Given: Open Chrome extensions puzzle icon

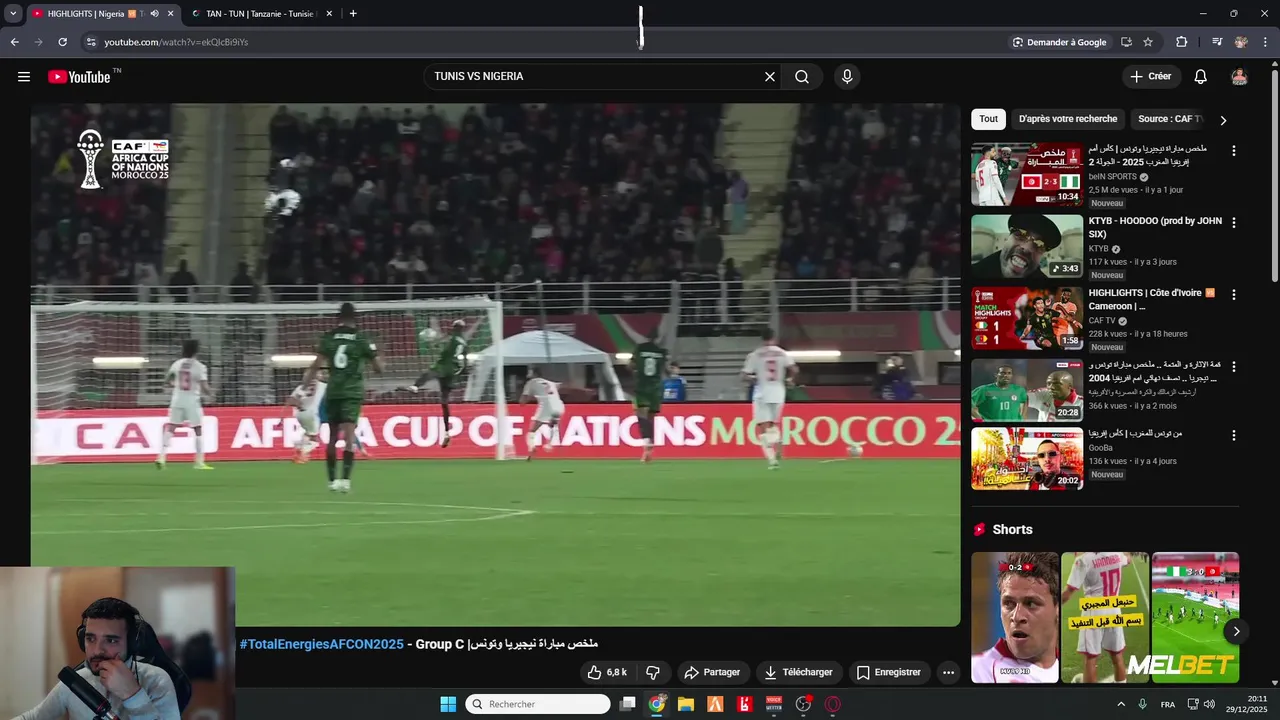Looking at the screenshot, I should [1181, 42].
